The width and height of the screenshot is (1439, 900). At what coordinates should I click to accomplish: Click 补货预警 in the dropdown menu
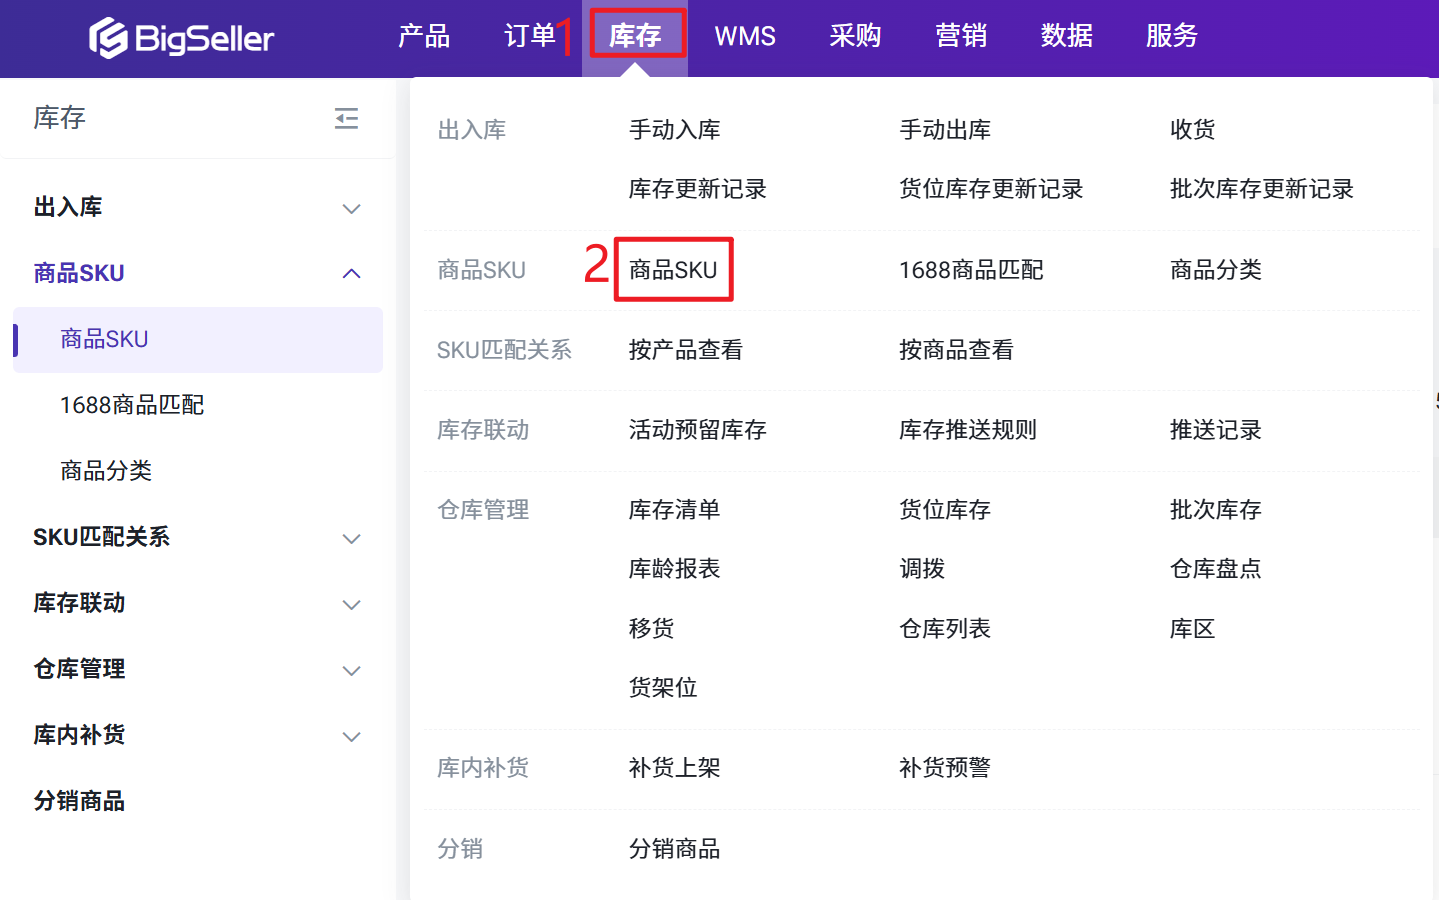[x=944, y=768]
